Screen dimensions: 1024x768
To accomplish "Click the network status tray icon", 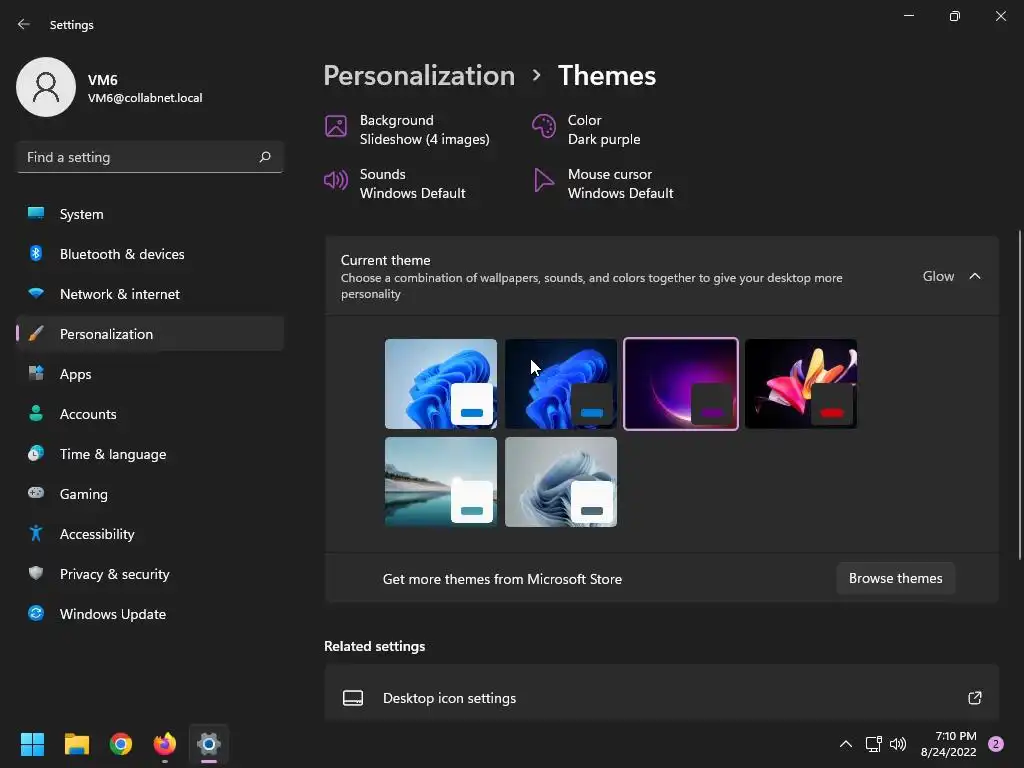I will click(873, 744).
